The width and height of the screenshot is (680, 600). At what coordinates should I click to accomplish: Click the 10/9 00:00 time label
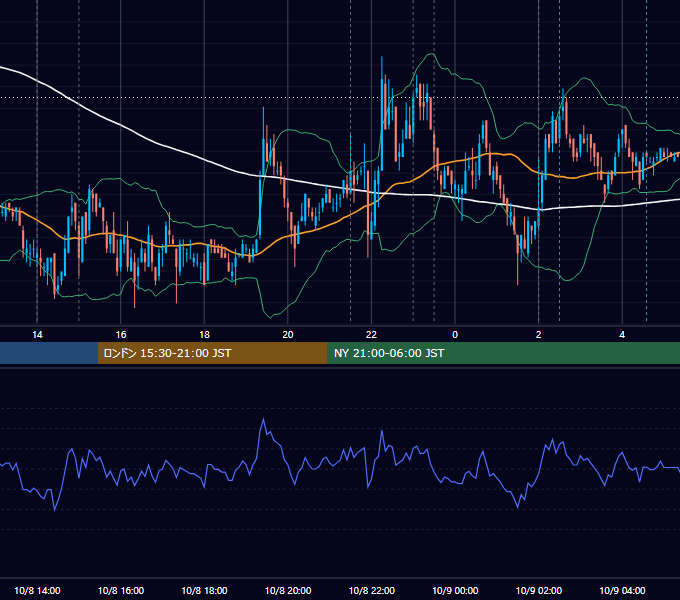455,590
